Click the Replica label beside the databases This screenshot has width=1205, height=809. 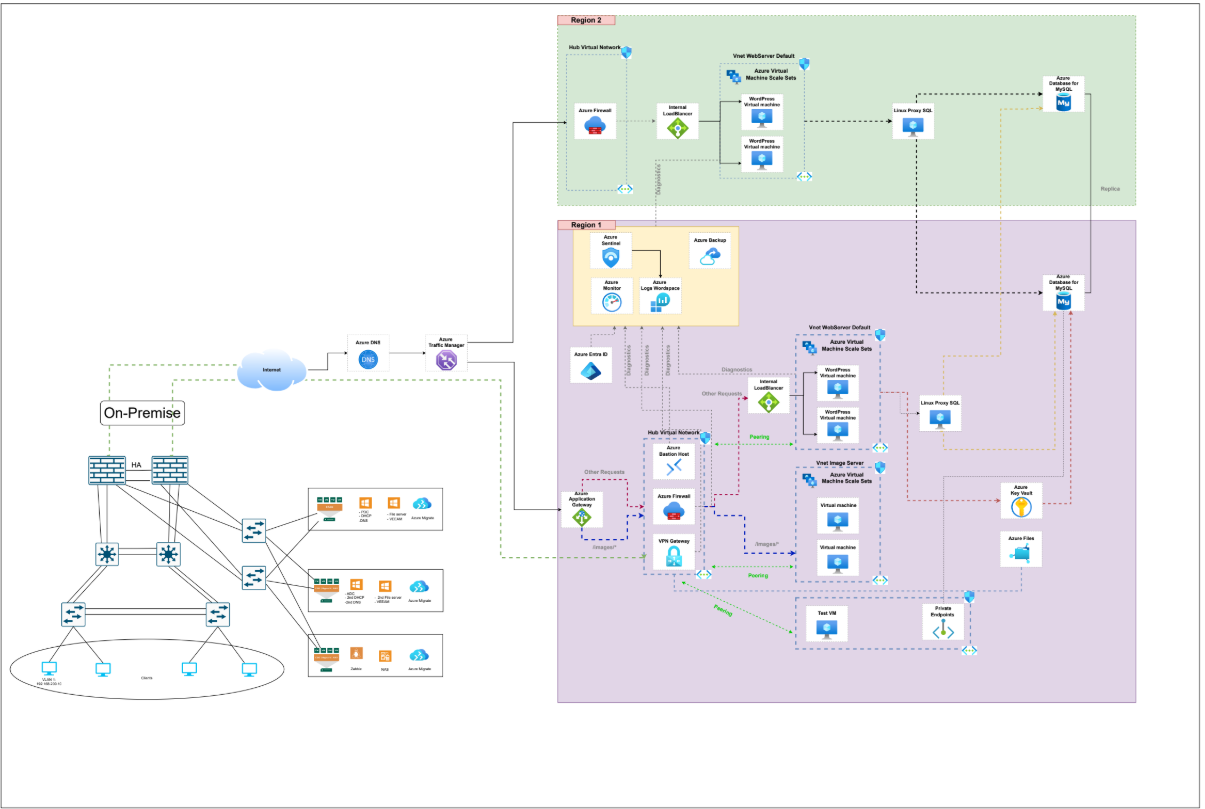(1110, 189)
